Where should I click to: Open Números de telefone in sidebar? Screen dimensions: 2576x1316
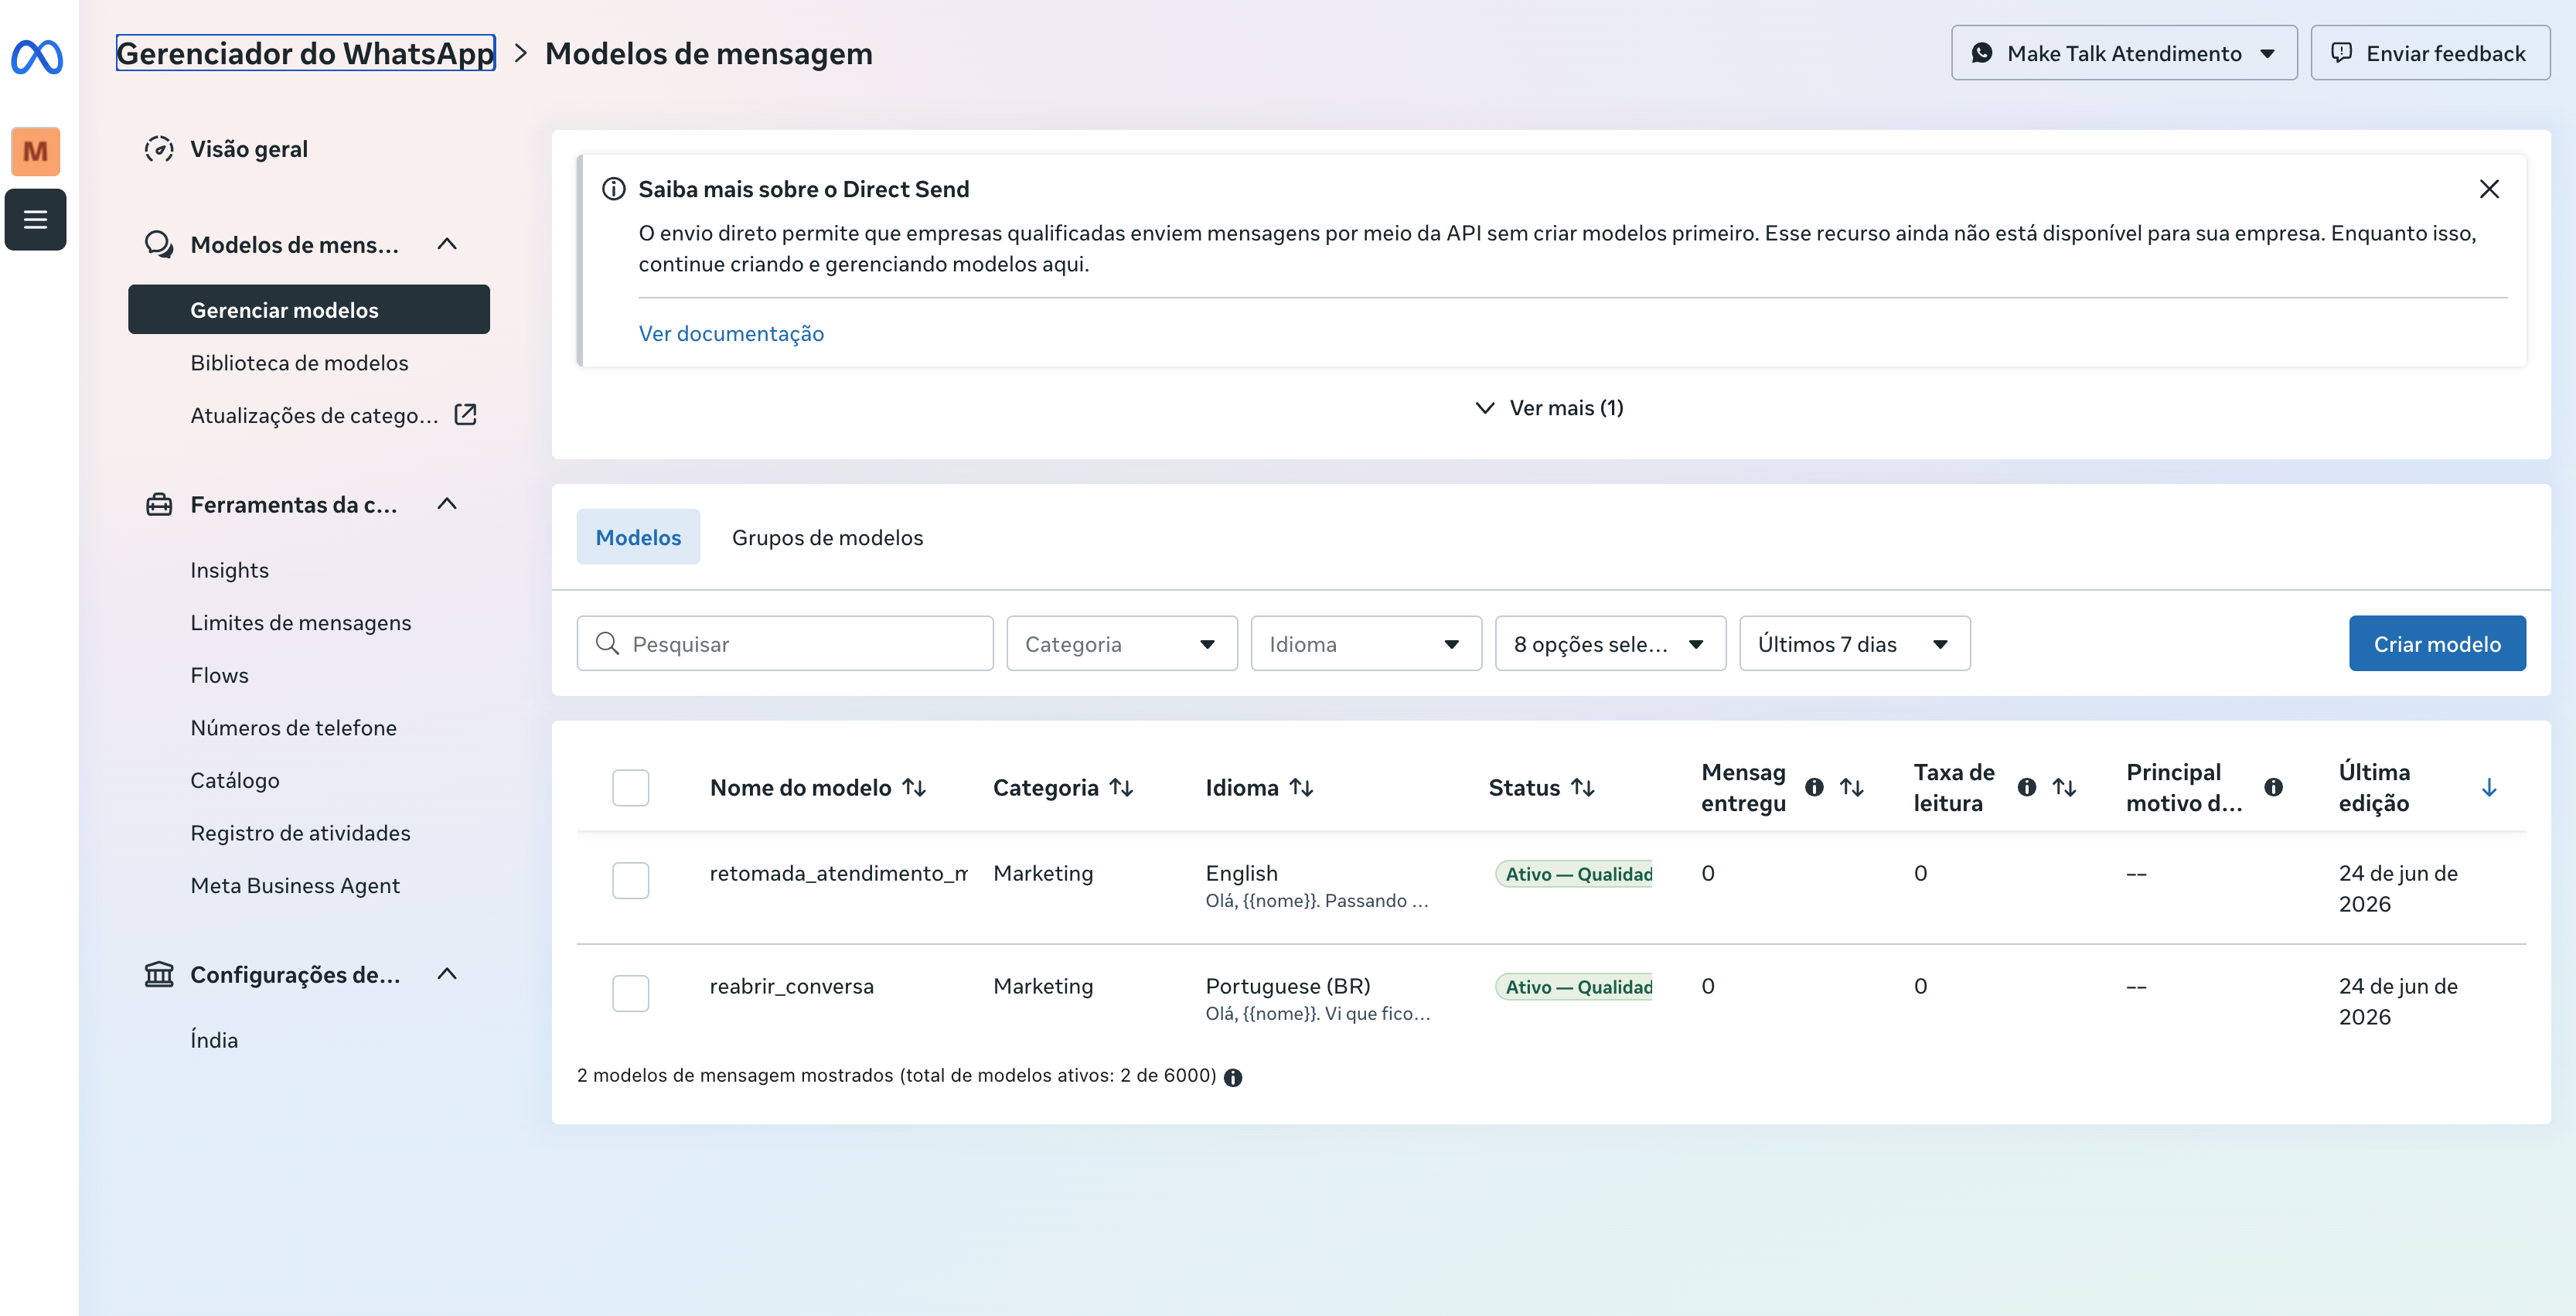tap(293, 728)
